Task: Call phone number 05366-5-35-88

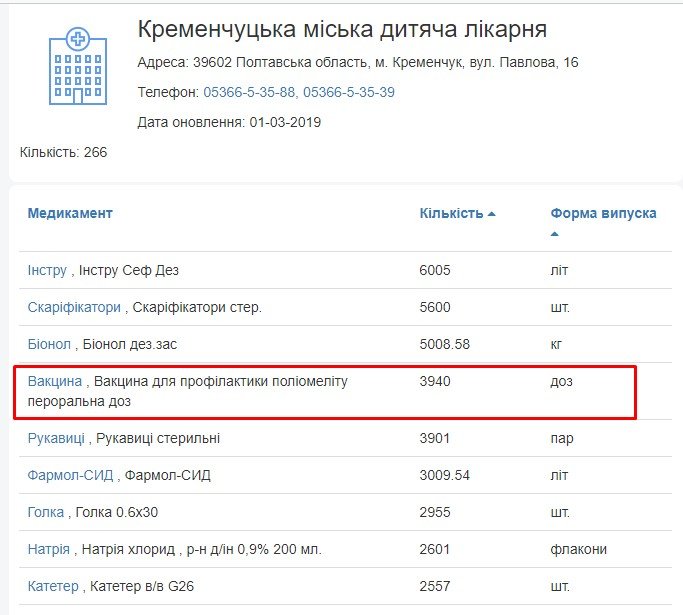Action: pyautogui.click(x=249, y=92)
